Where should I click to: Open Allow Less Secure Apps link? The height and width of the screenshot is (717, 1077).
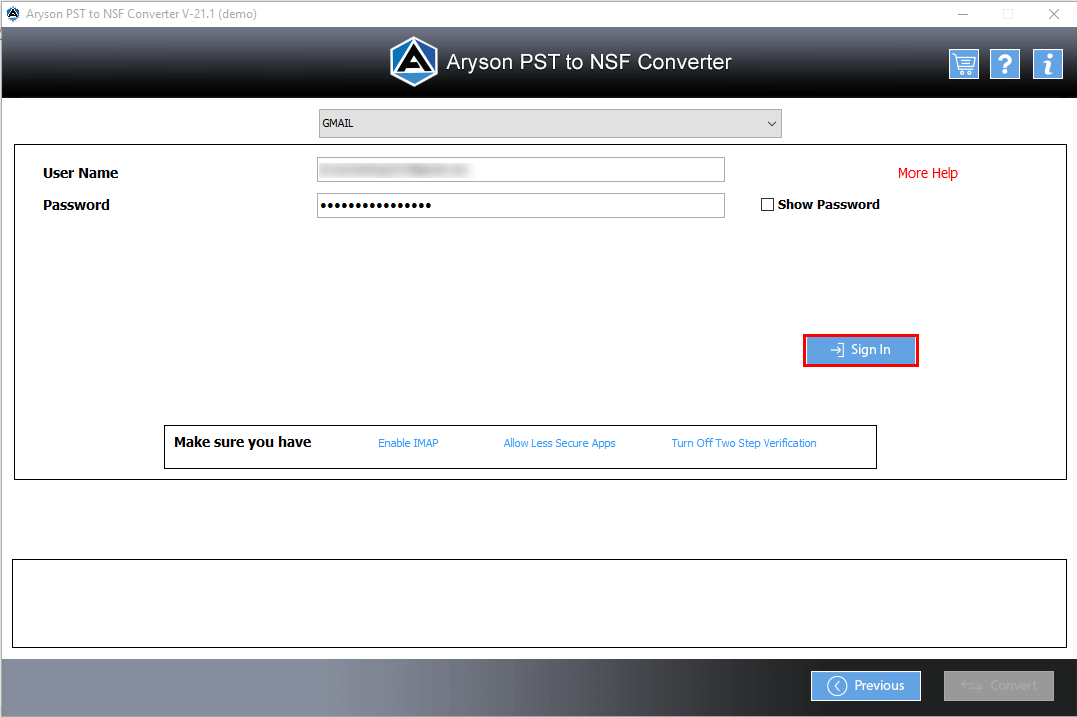559,443
